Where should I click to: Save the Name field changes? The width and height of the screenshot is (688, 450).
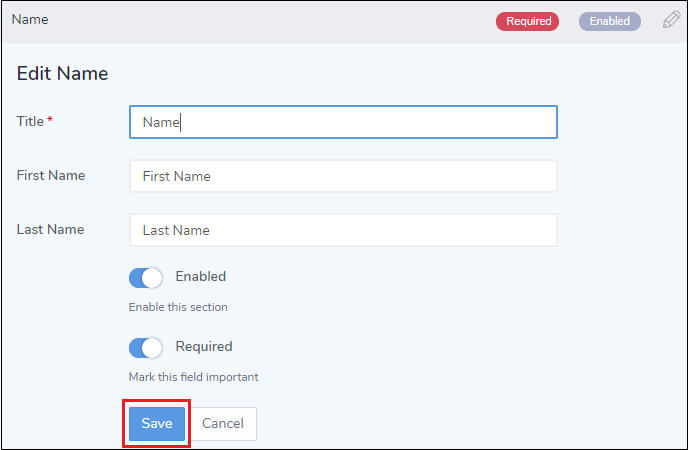point(156,424)
